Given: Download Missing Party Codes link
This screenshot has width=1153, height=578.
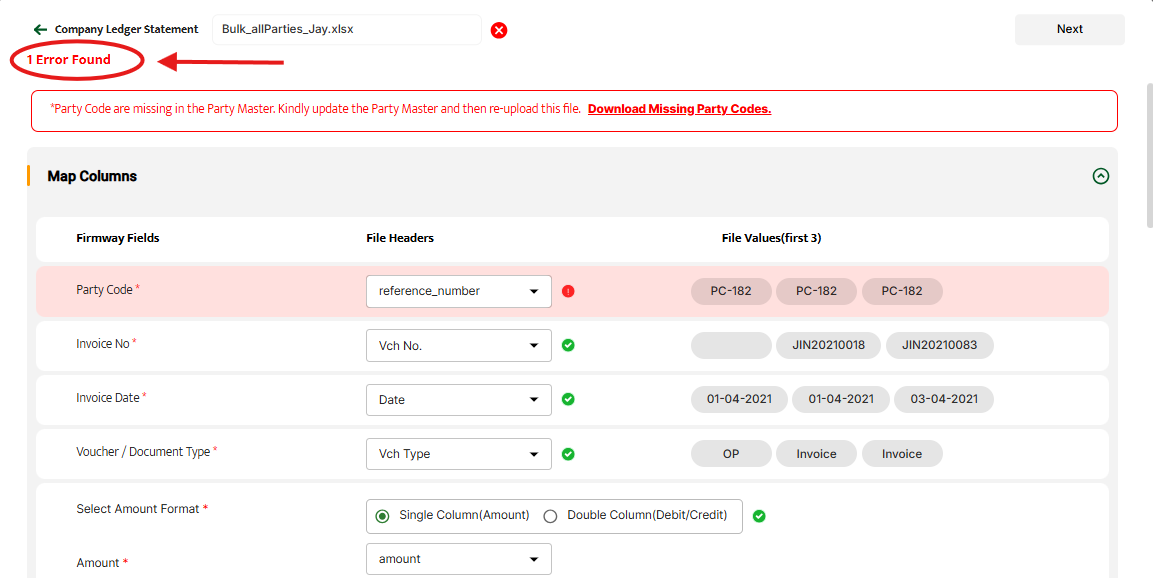Looking at the screenshot, I should (679, 109).
